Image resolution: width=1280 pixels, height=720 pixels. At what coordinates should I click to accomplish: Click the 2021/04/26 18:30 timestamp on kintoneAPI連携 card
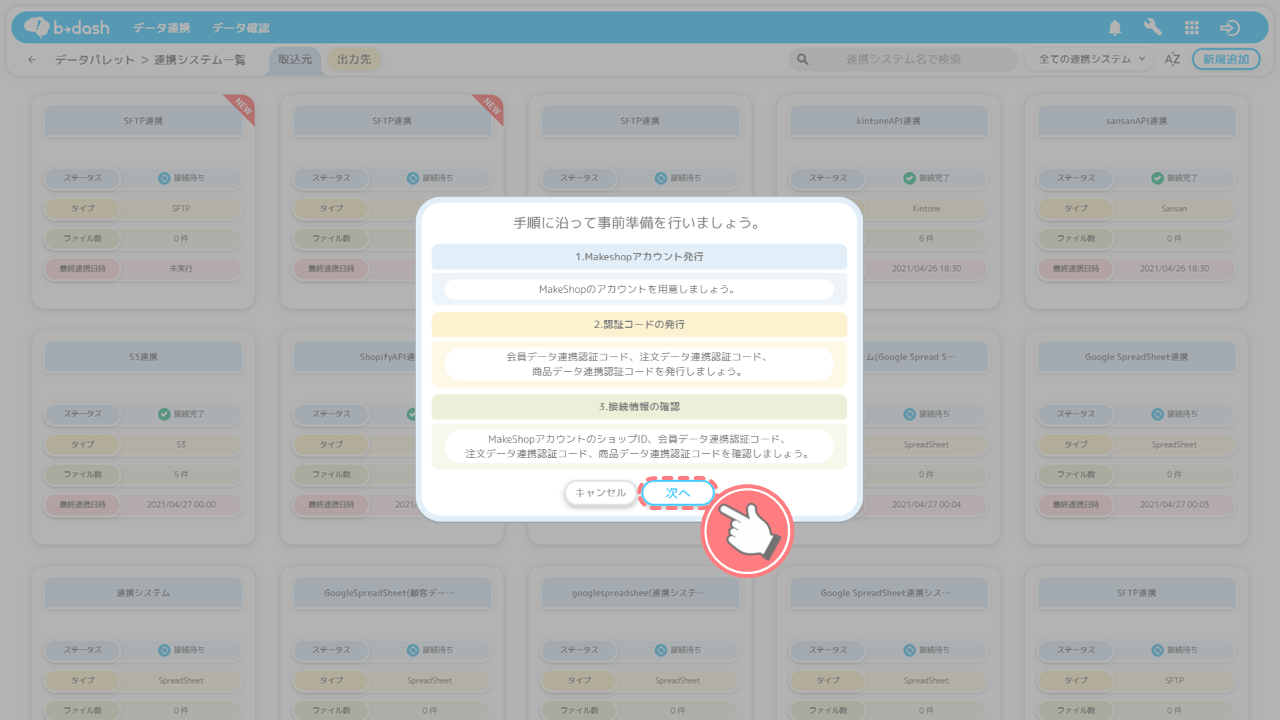pos(926,269)
